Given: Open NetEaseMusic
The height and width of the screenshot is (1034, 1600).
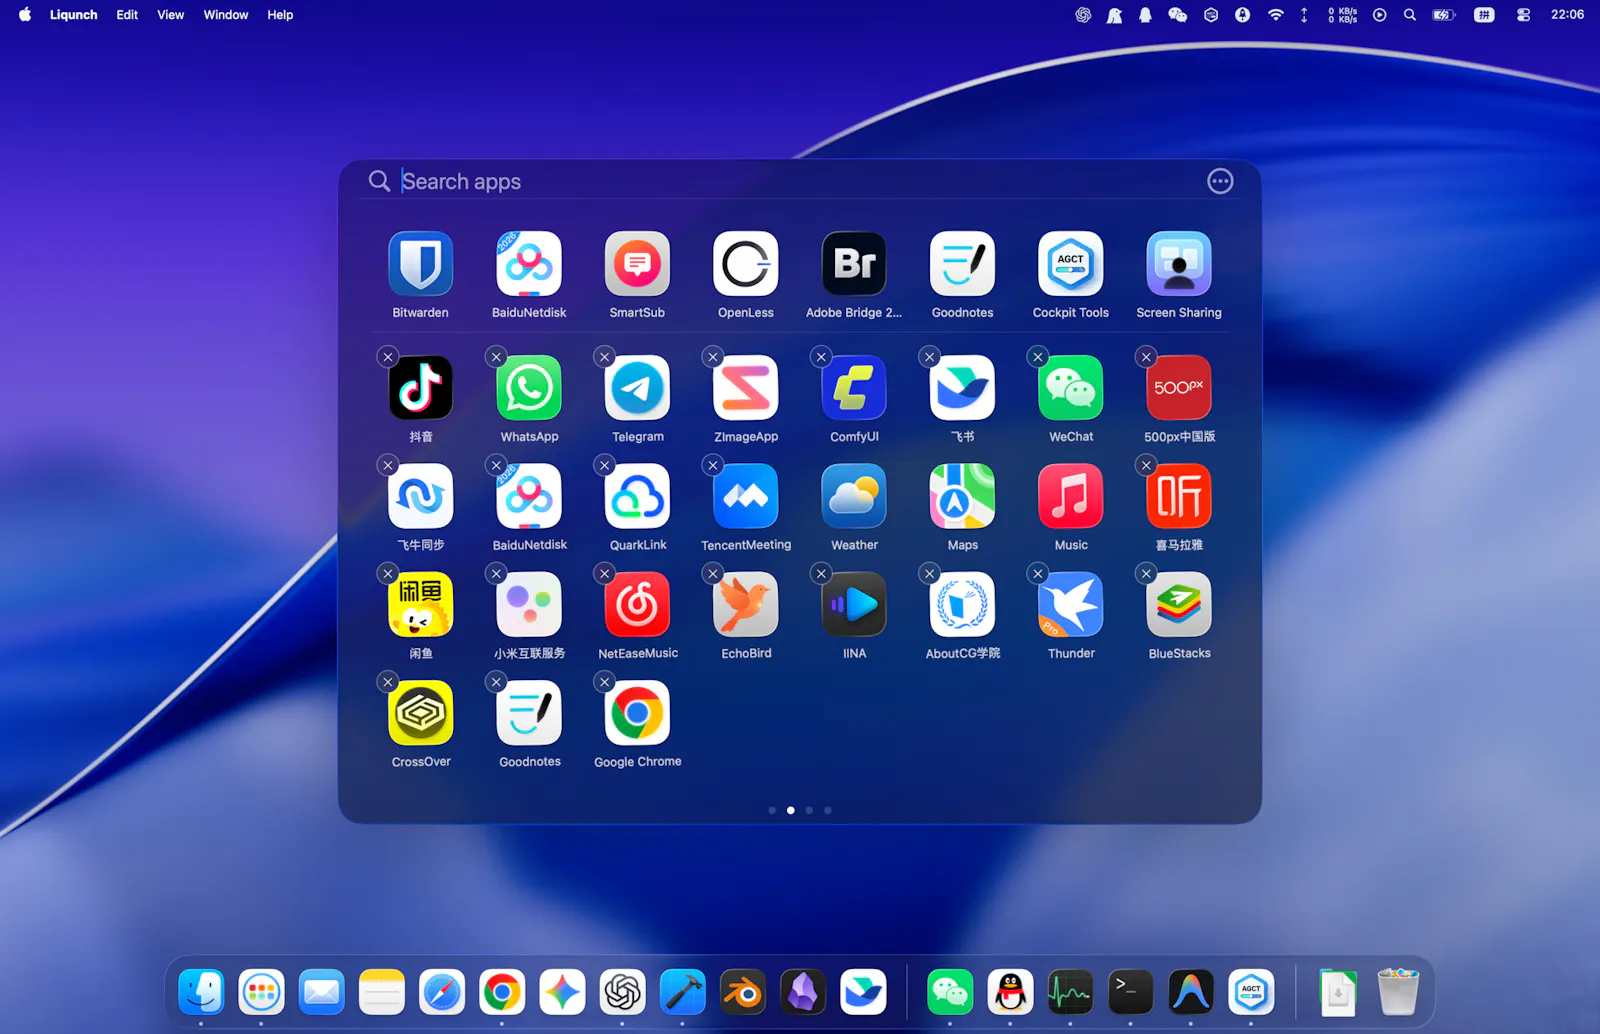Looking at the screenshot, I should 637,604.
